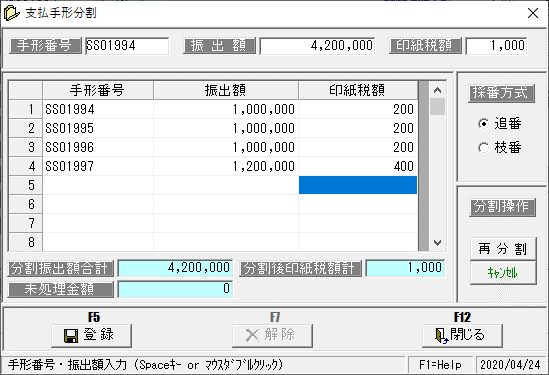Click the 再分割 button
549x375 pixels.
(x=503, y=249)
